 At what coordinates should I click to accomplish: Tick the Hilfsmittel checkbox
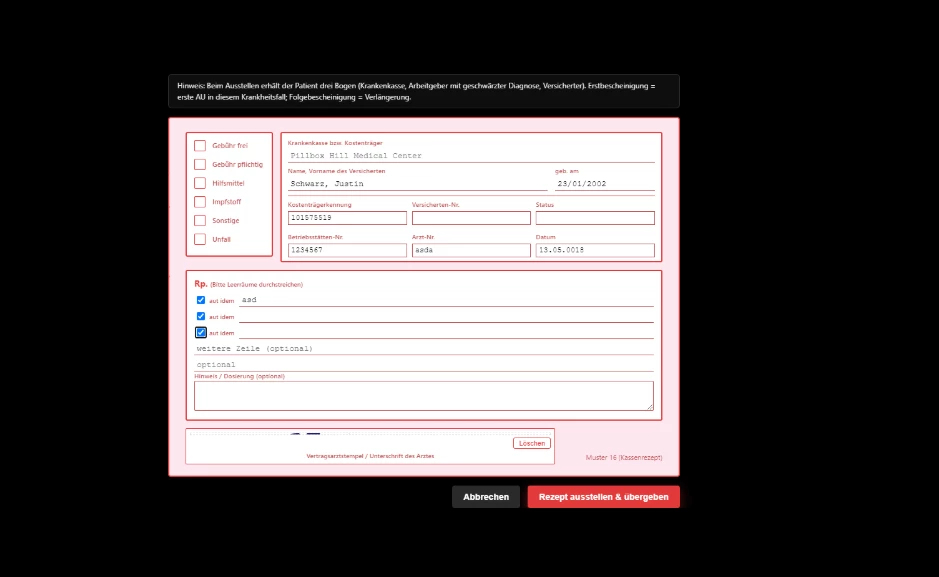point(200,183)
